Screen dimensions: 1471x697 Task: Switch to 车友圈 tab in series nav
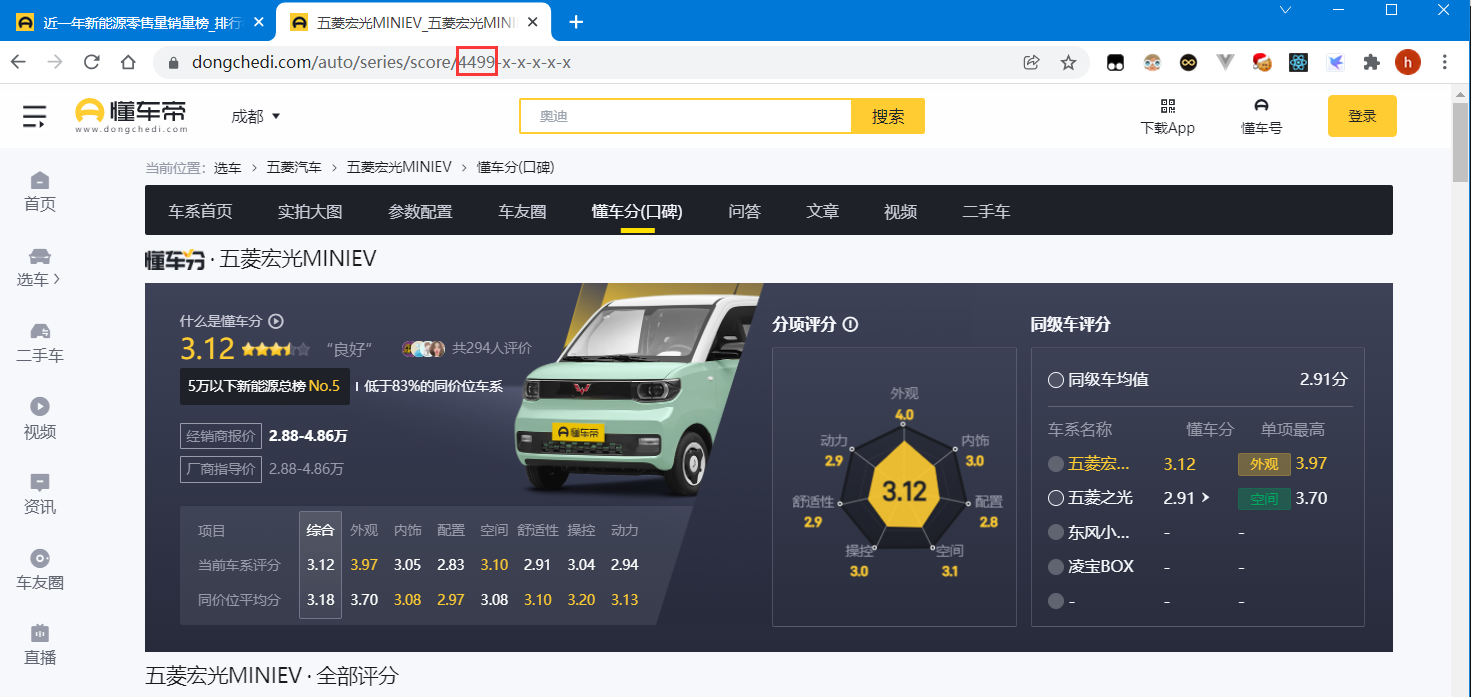click(x=522, y=211)
